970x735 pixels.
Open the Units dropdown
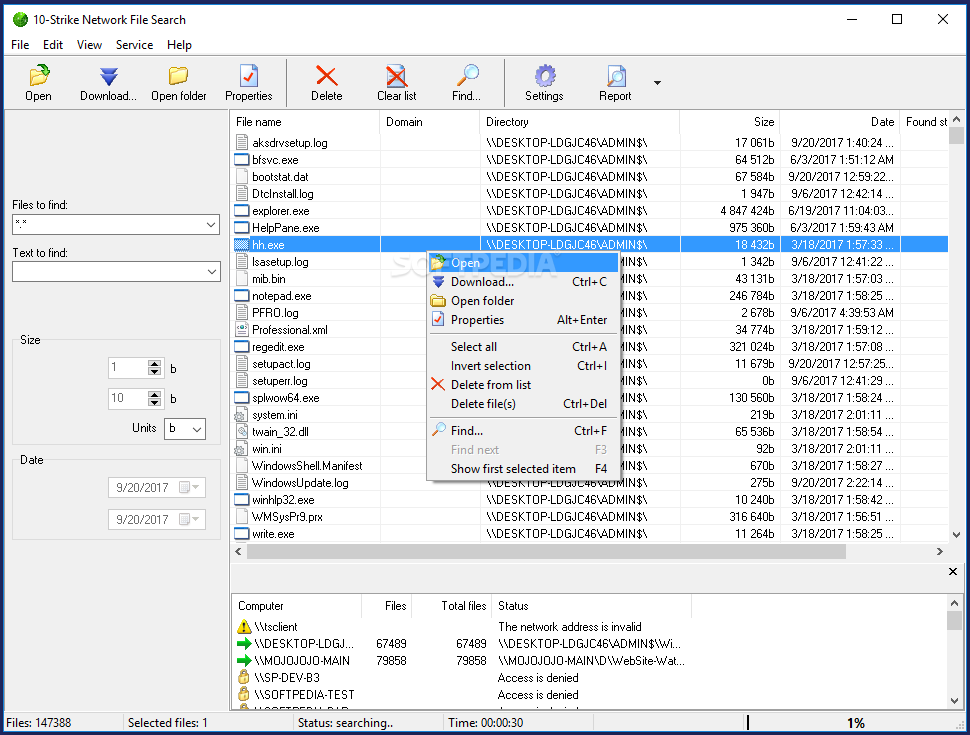coord(197,429)
